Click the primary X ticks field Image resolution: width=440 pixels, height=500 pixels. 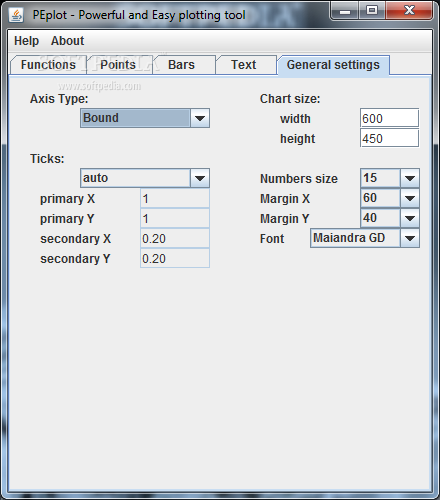coord(175,199)
